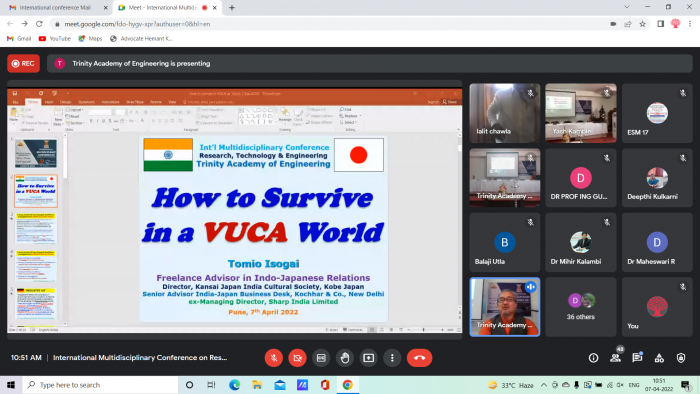Turn on the camera button
This screenshot has height=394, width=700.
(x=297, y=358)
